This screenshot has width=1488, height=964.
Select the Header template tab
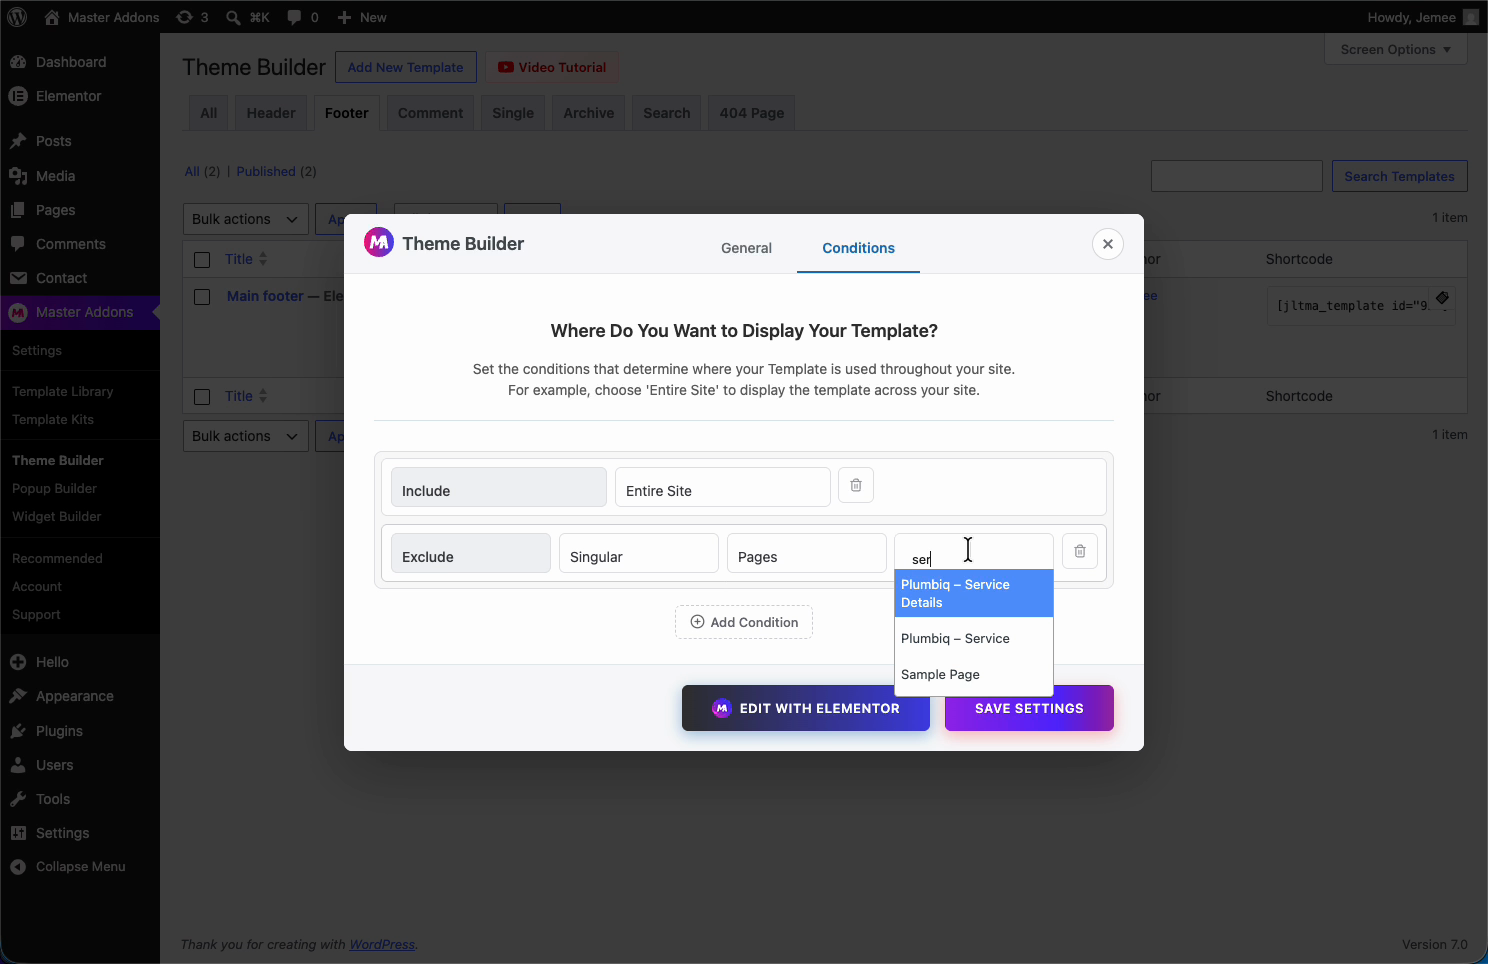271,113
